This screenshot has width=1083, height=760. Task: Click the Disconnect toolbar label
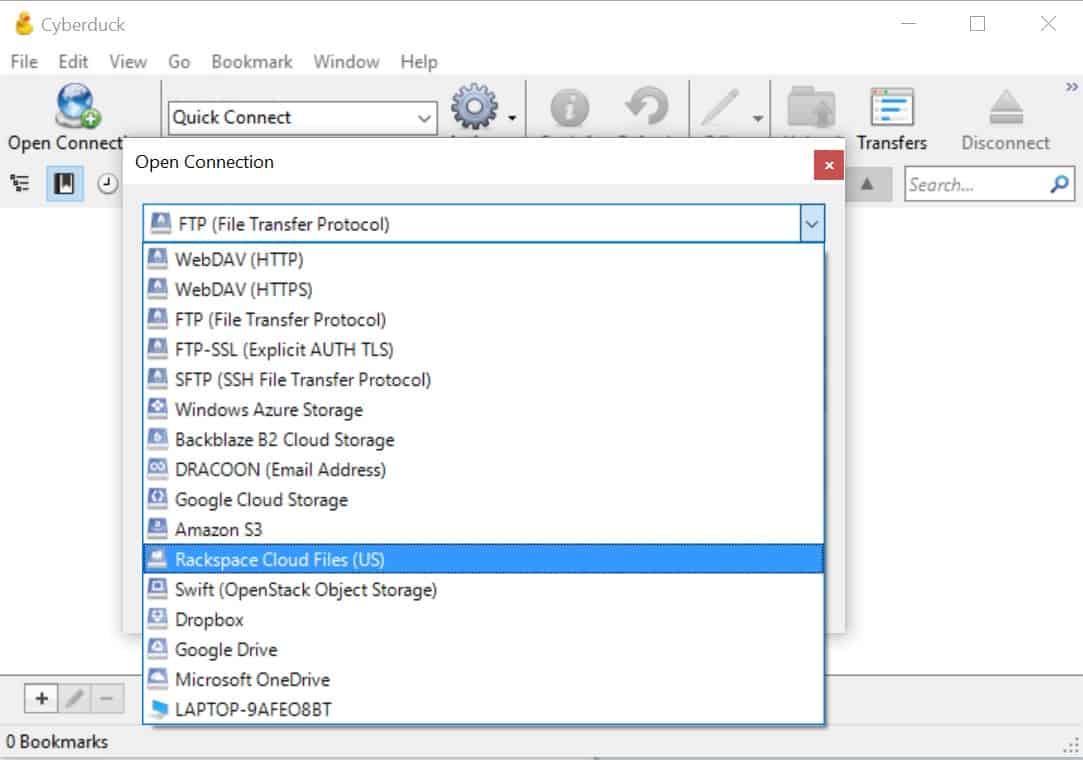click(1006, 143)
